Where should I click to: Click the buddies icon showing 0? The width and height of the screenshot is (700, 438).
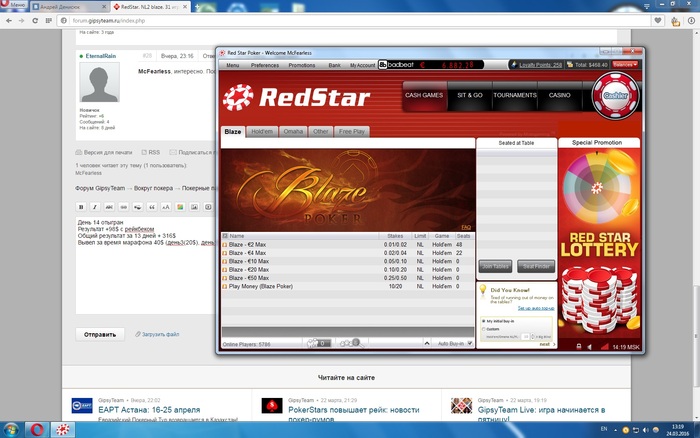click(x=318, y=343)
